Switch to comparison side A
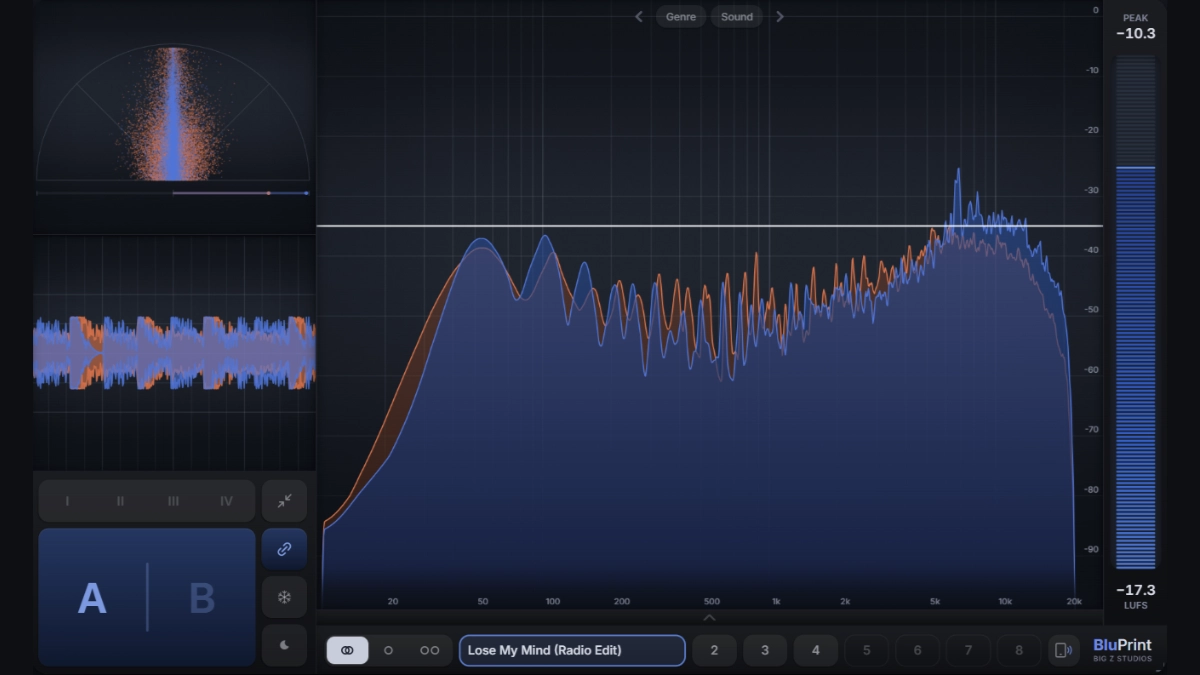 (x=92, y=598)
